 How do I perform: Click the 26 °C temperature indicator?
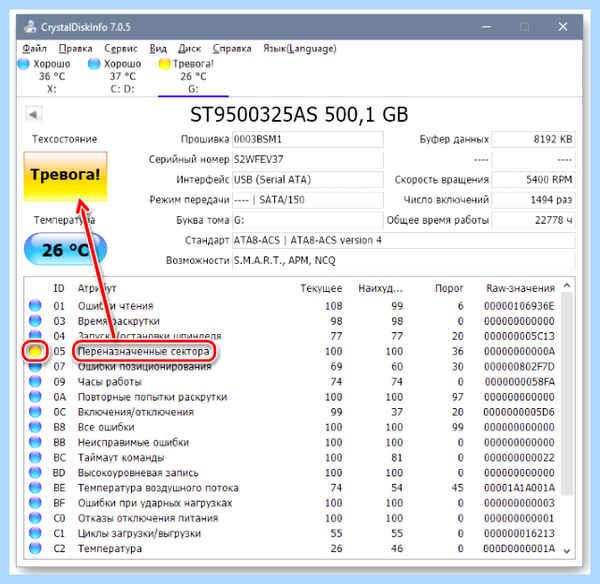65,250
